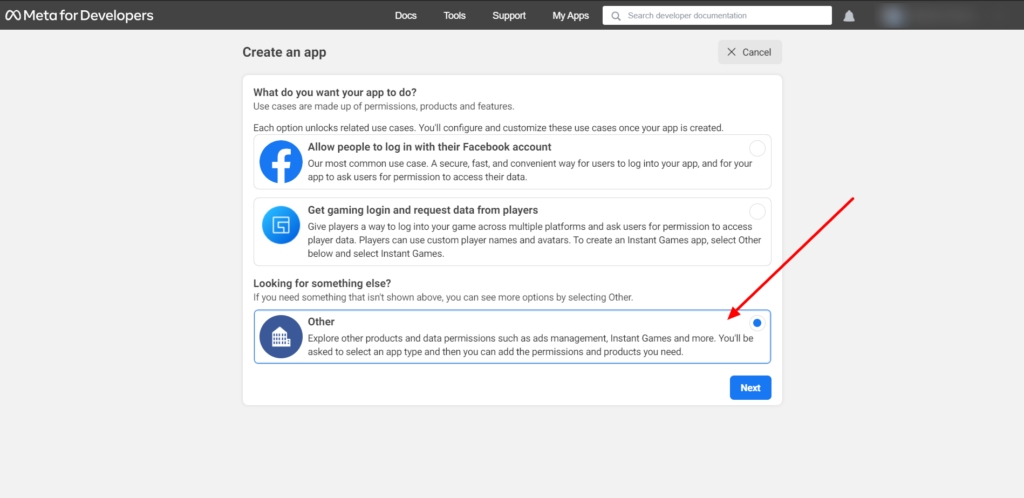This screenshot has width=1024, height=498.
Task: Select the Other option radio button
Action: [757, 323]
